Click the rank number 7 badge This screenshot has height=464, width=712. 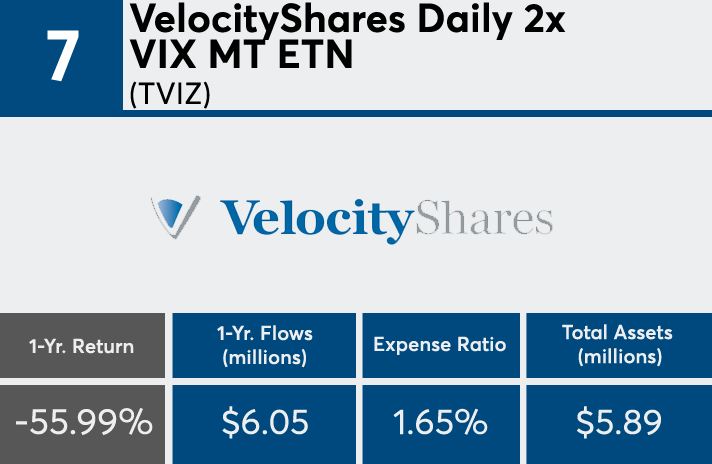tap(61, 56)
